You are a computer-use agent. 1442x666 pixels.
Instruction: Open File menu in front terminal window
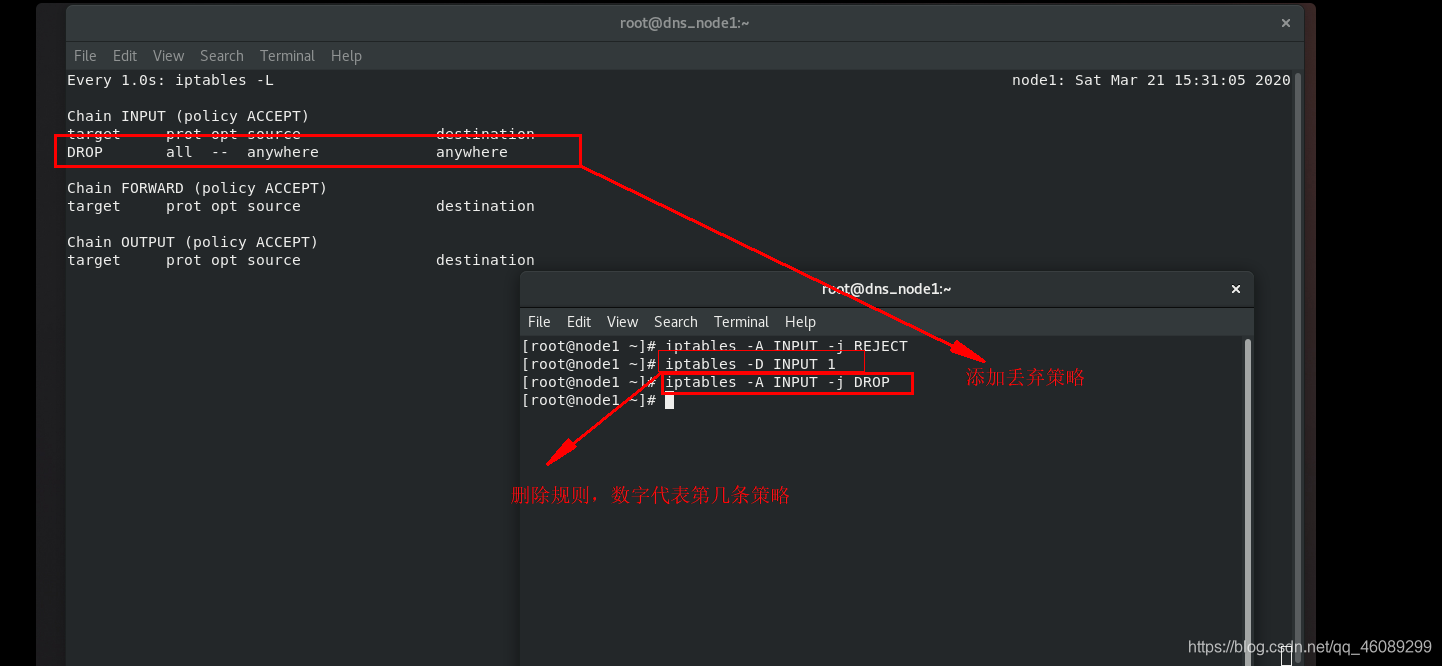[x=539, y=322]
